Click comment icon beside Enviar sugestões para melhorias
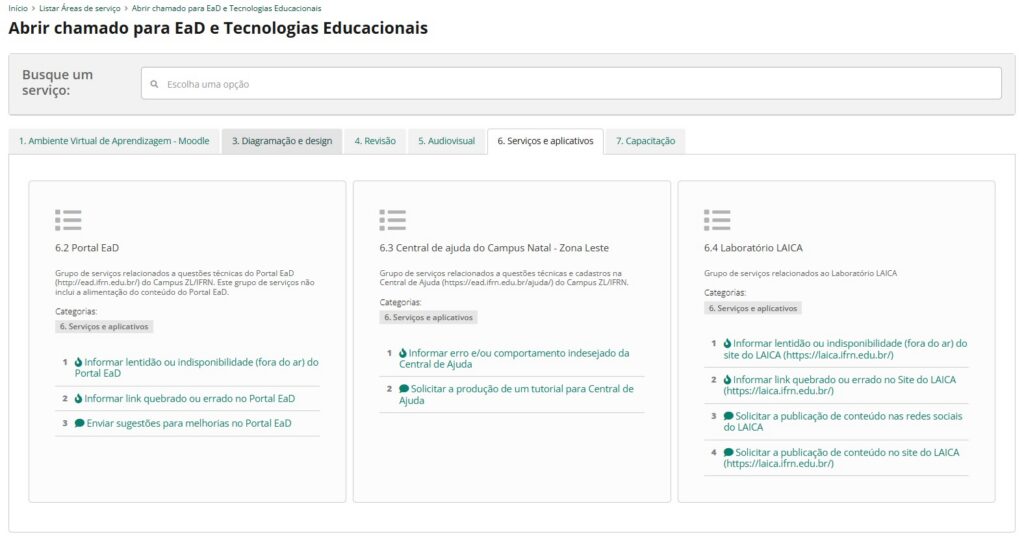 pyautogui.click(x=80, y=423)
